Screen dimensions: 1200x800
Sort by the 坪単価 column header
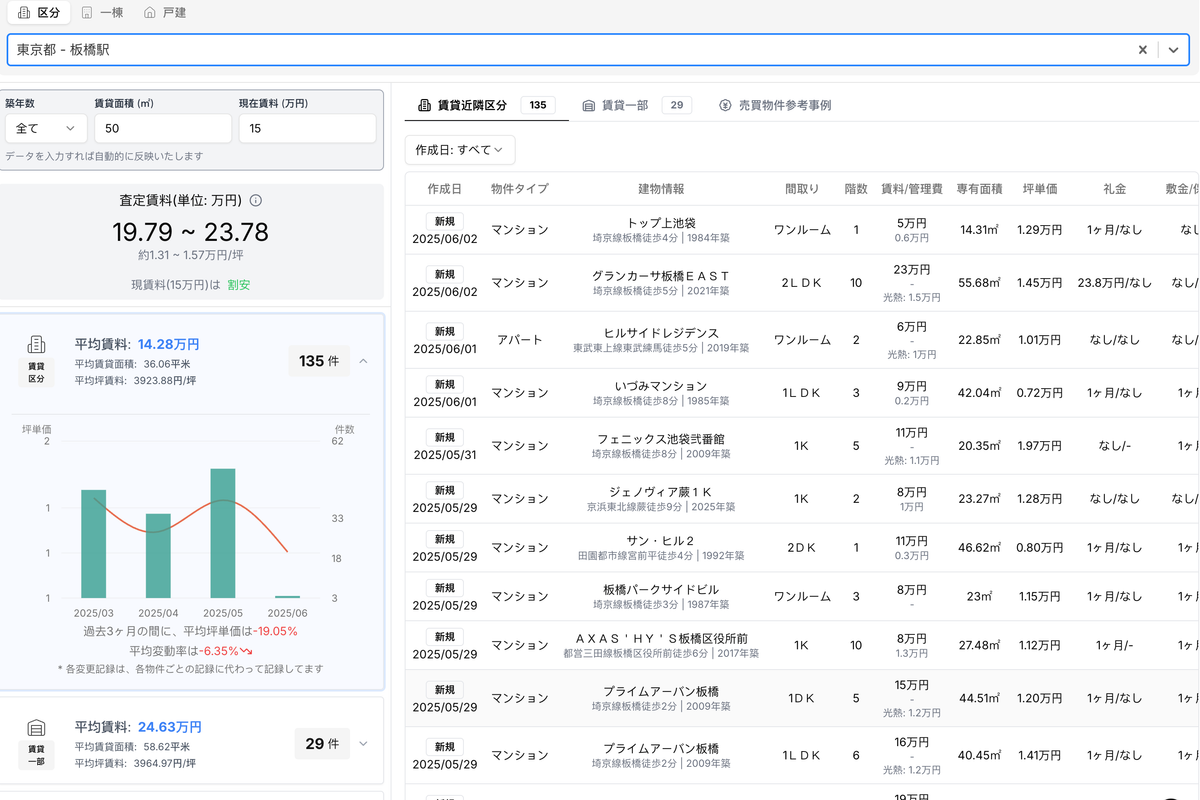point(1040,189)
